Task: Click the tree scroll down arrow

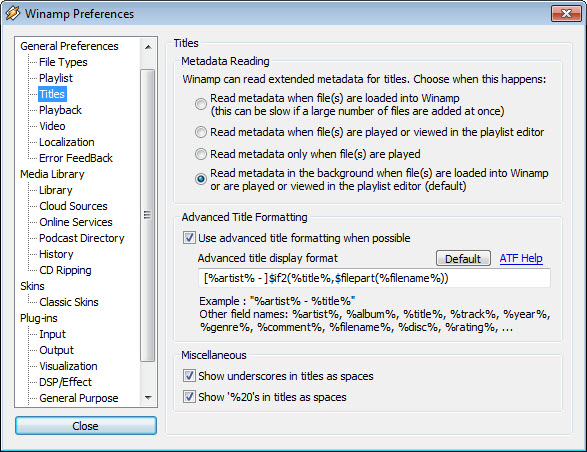Action: coord(148,397)
